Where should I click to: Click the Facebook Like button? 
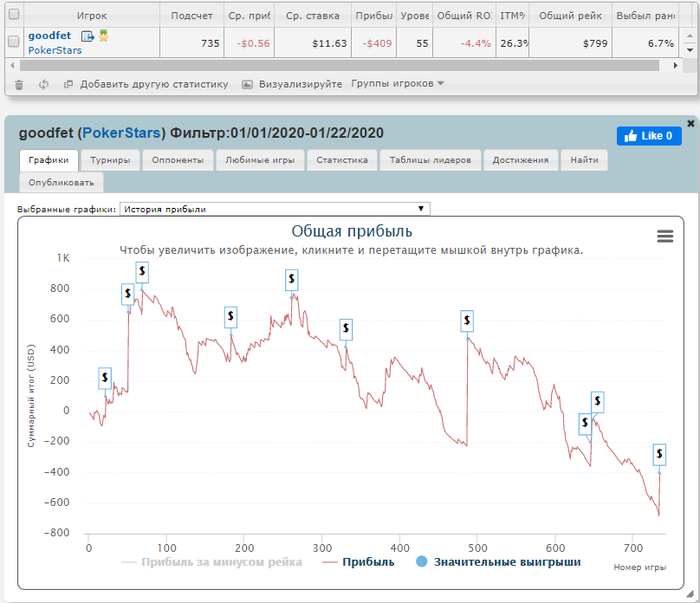[649, 136]
